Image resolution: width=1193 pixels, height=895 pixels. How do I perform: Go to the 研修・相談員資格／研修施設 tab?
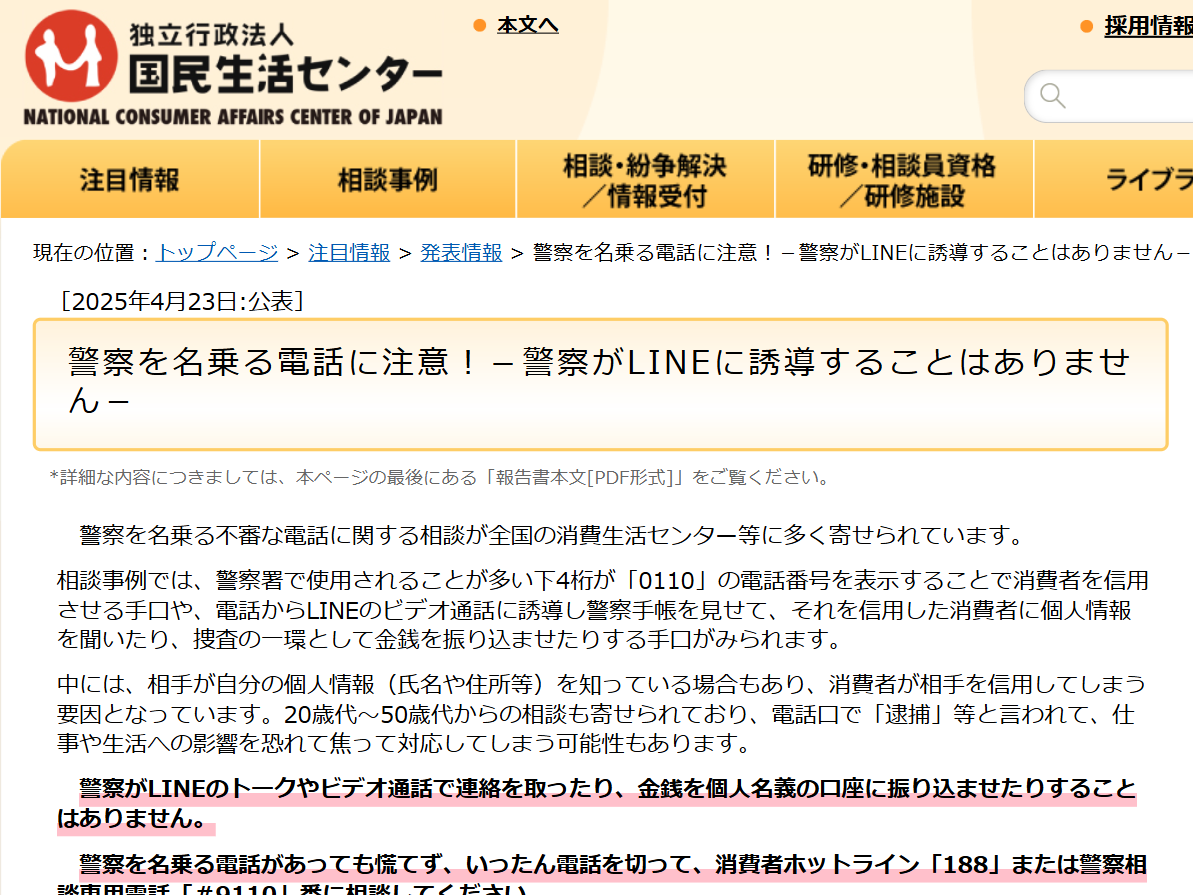coord(903,180)
